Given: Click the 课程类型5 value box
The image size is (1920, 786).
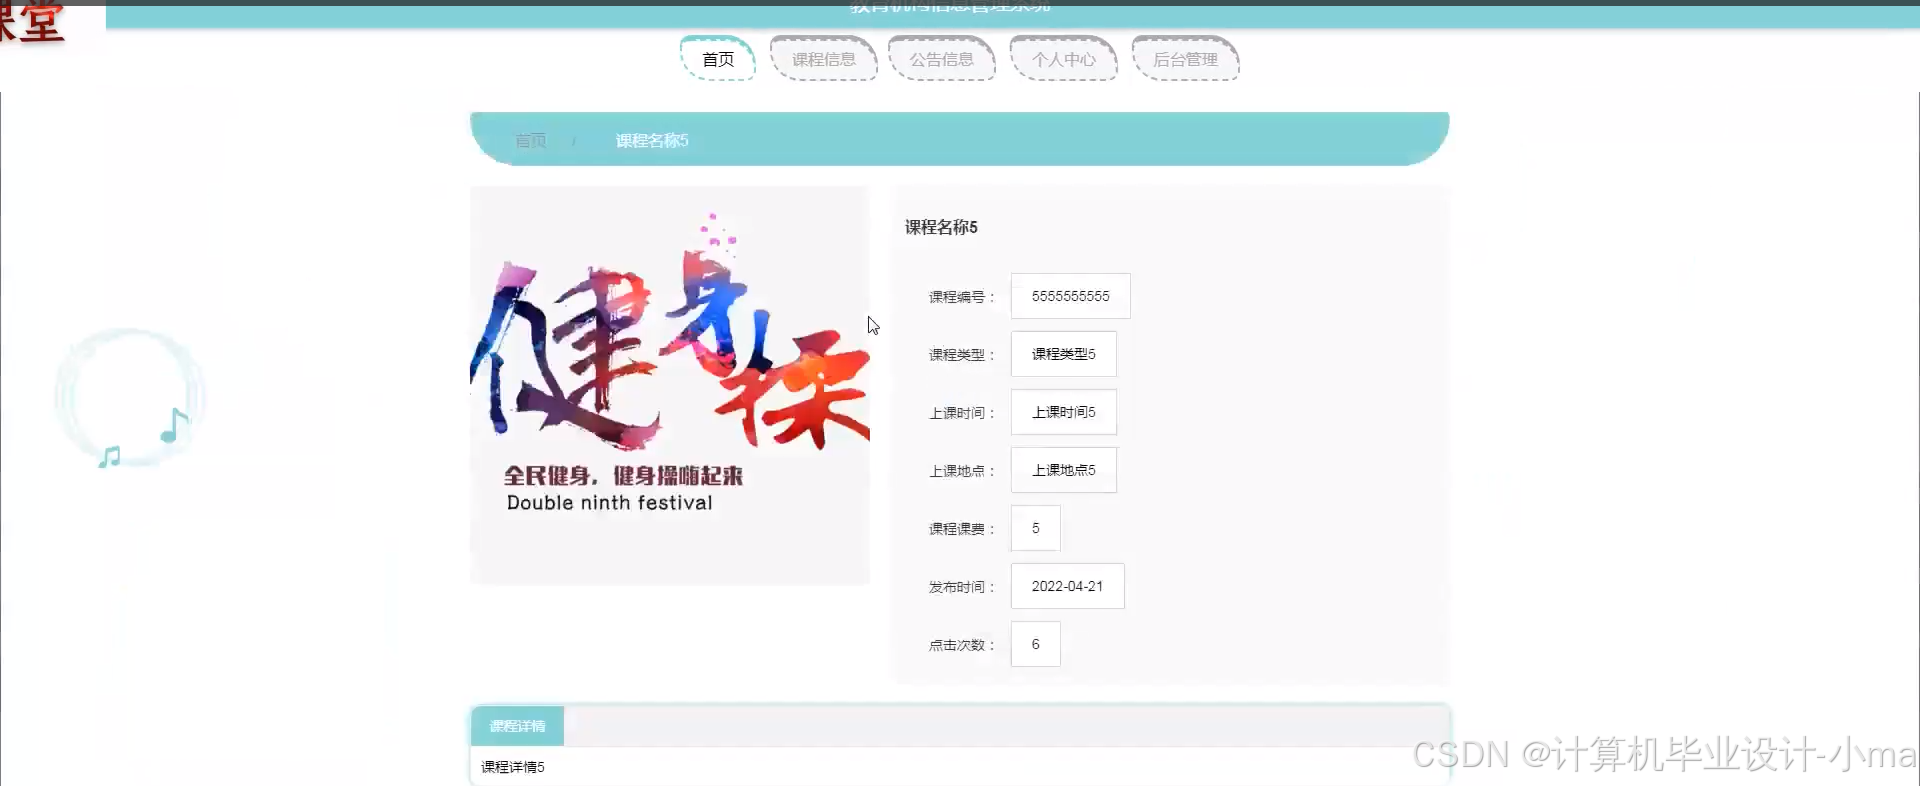Looking at the screenshot, I should 1064,354.
